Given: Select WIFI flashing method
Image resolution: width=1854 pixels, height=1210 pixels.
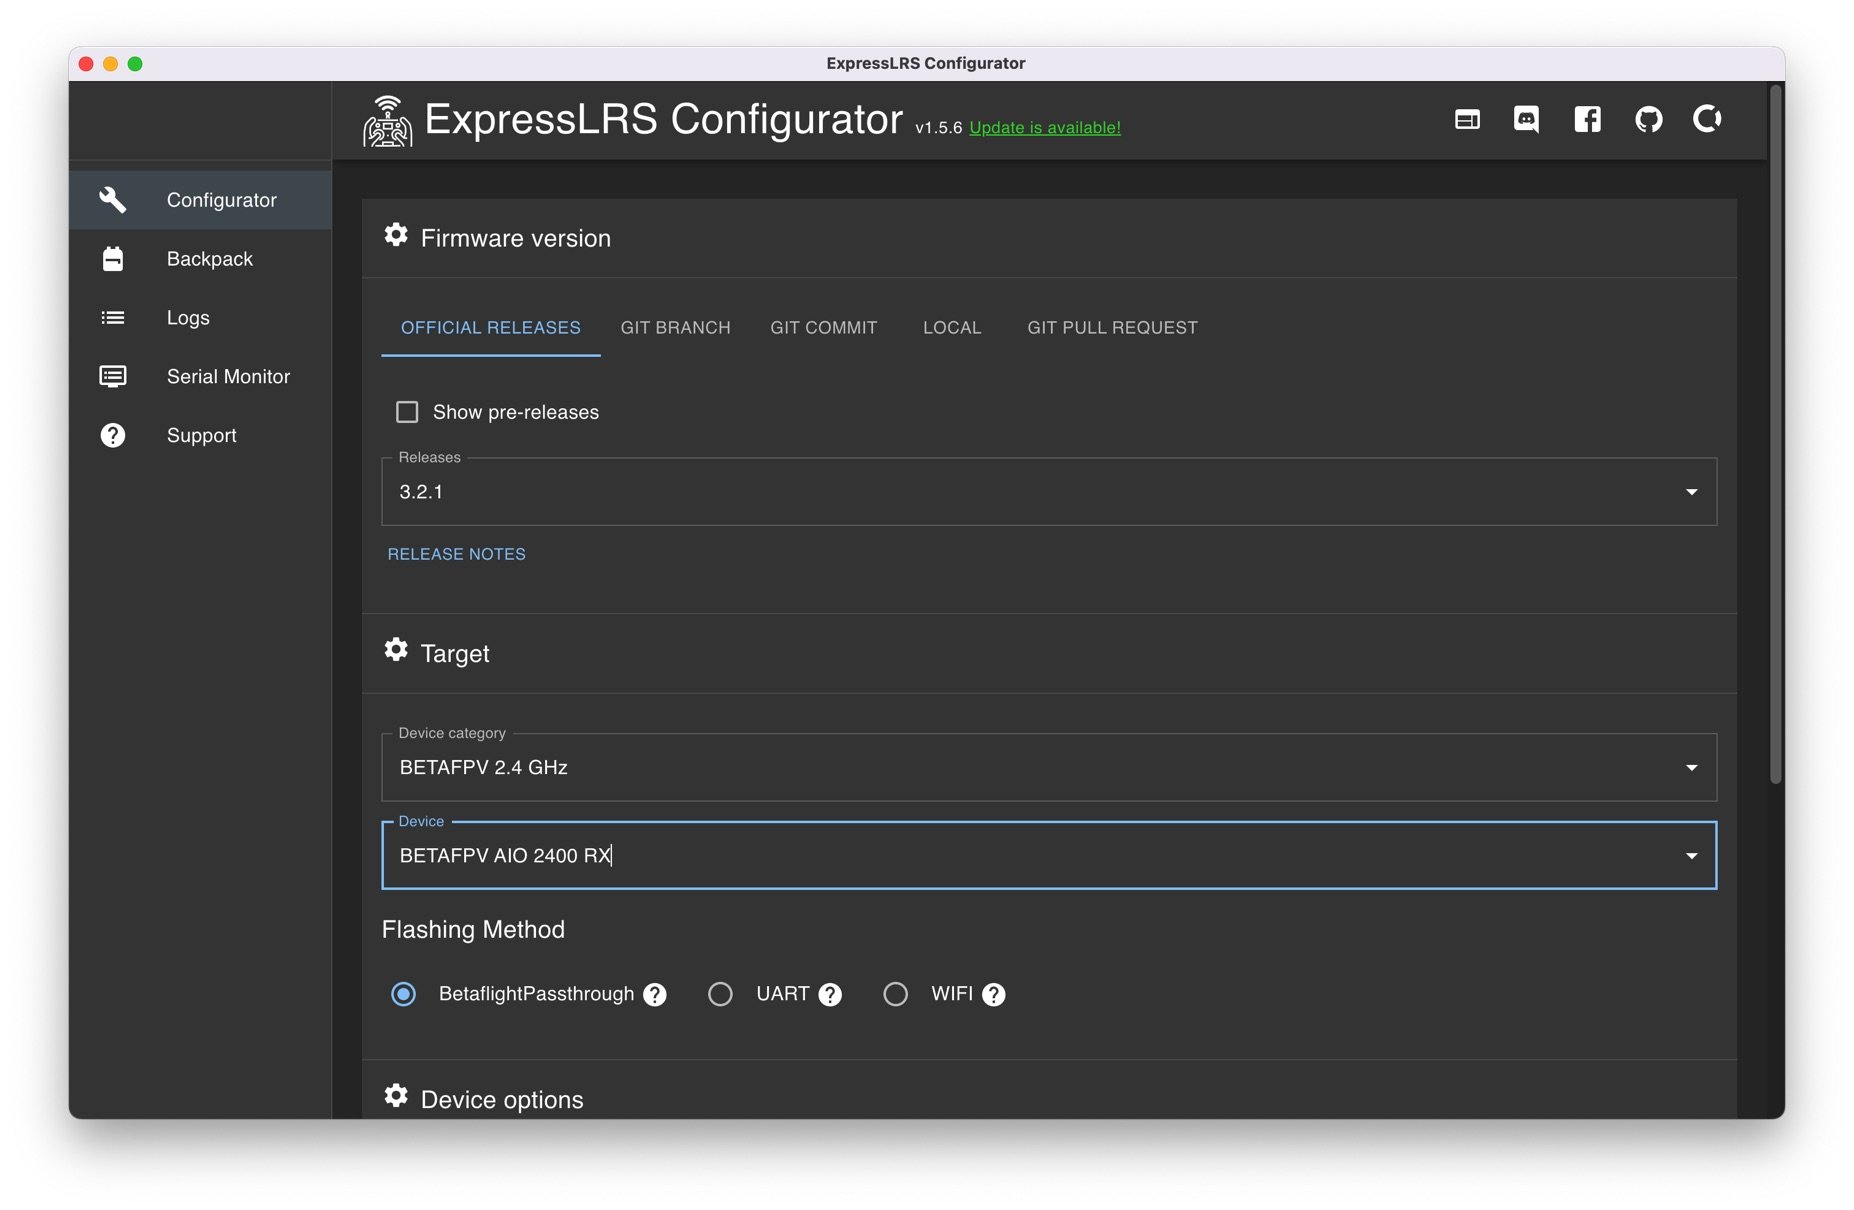Looking at the screenshot, I should coord(895,994).
